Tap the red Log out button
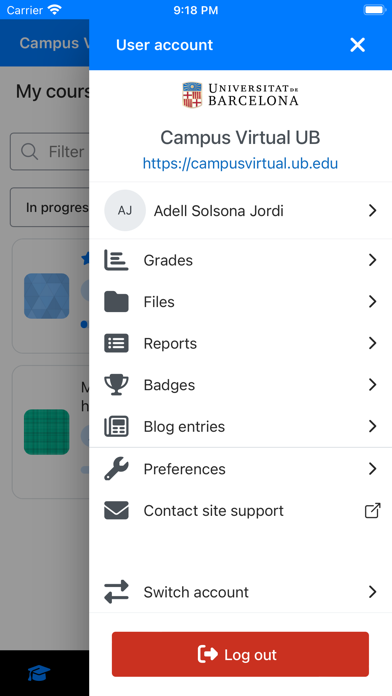392x696 pixels. pyautogui.click(x=240, y=654)
